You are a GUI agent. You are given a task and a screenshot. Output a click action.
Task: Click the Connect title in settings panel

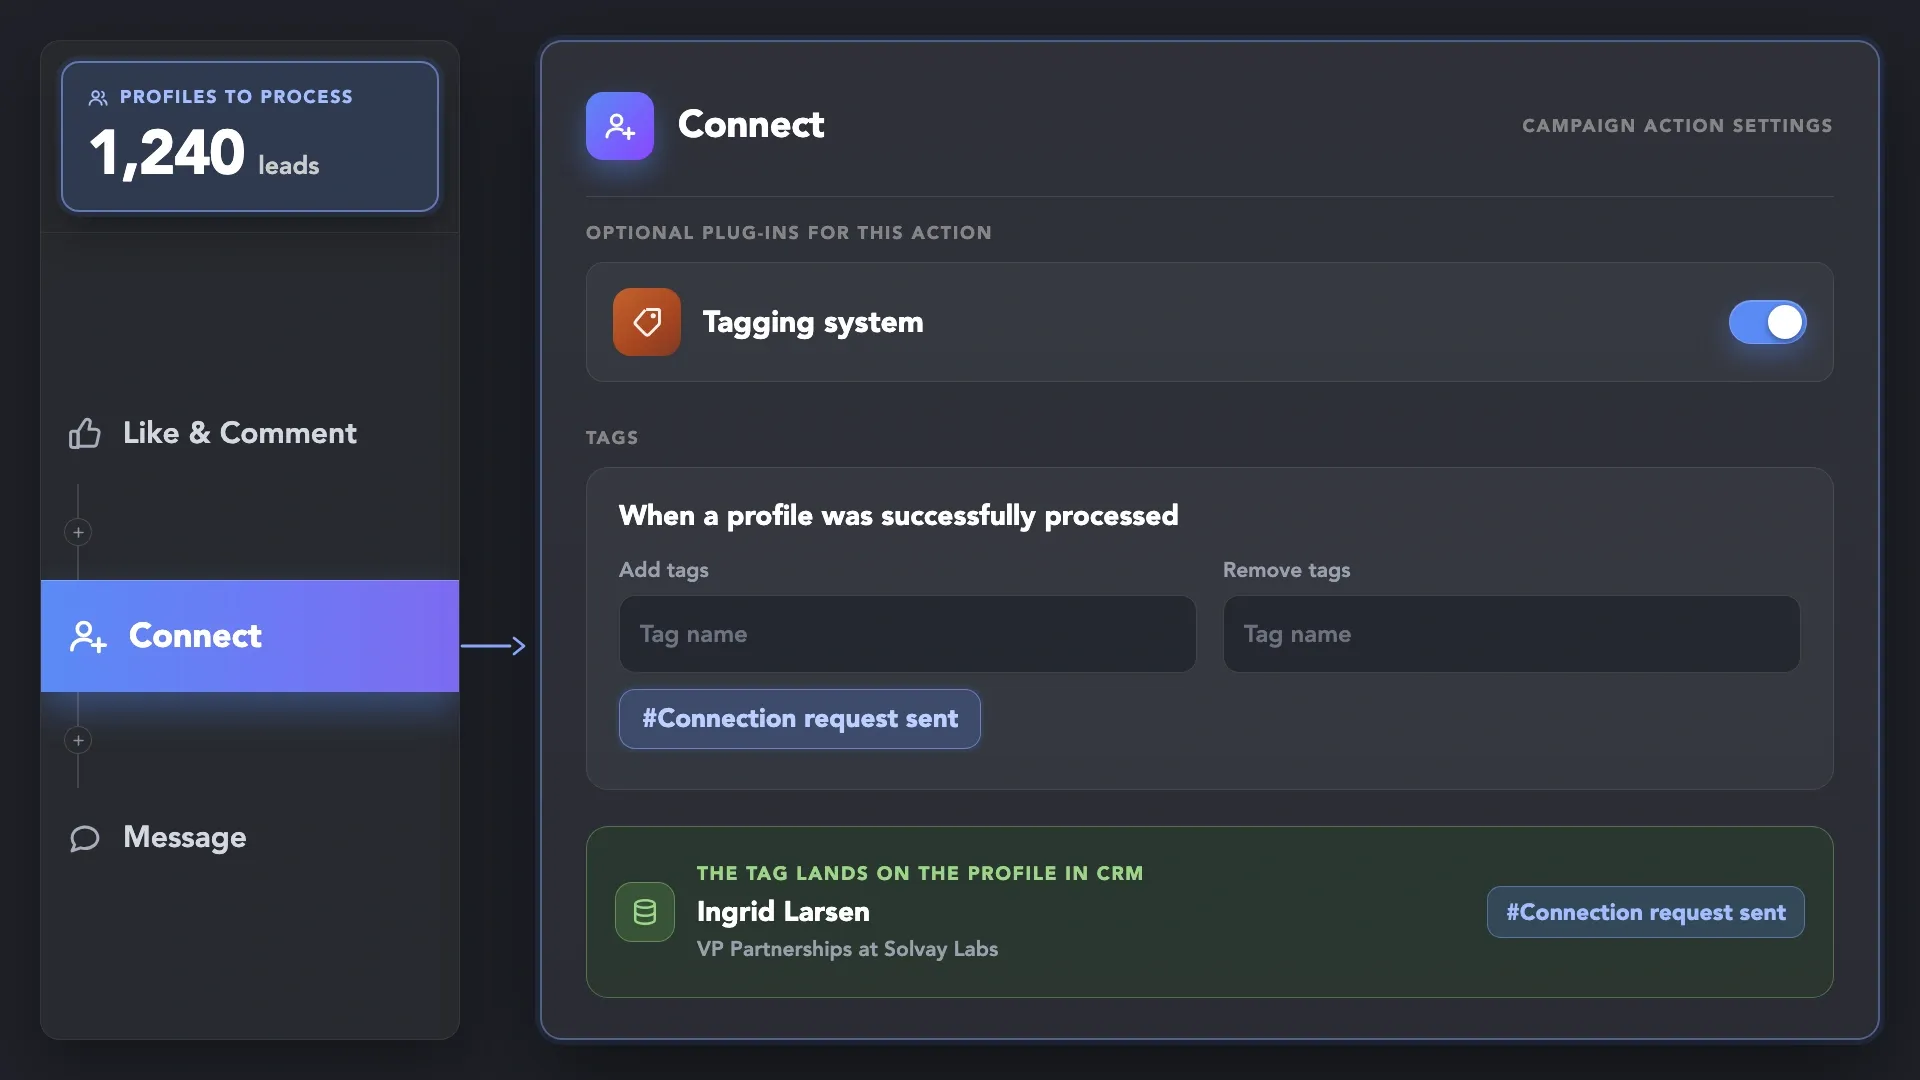tap(750, 125)
